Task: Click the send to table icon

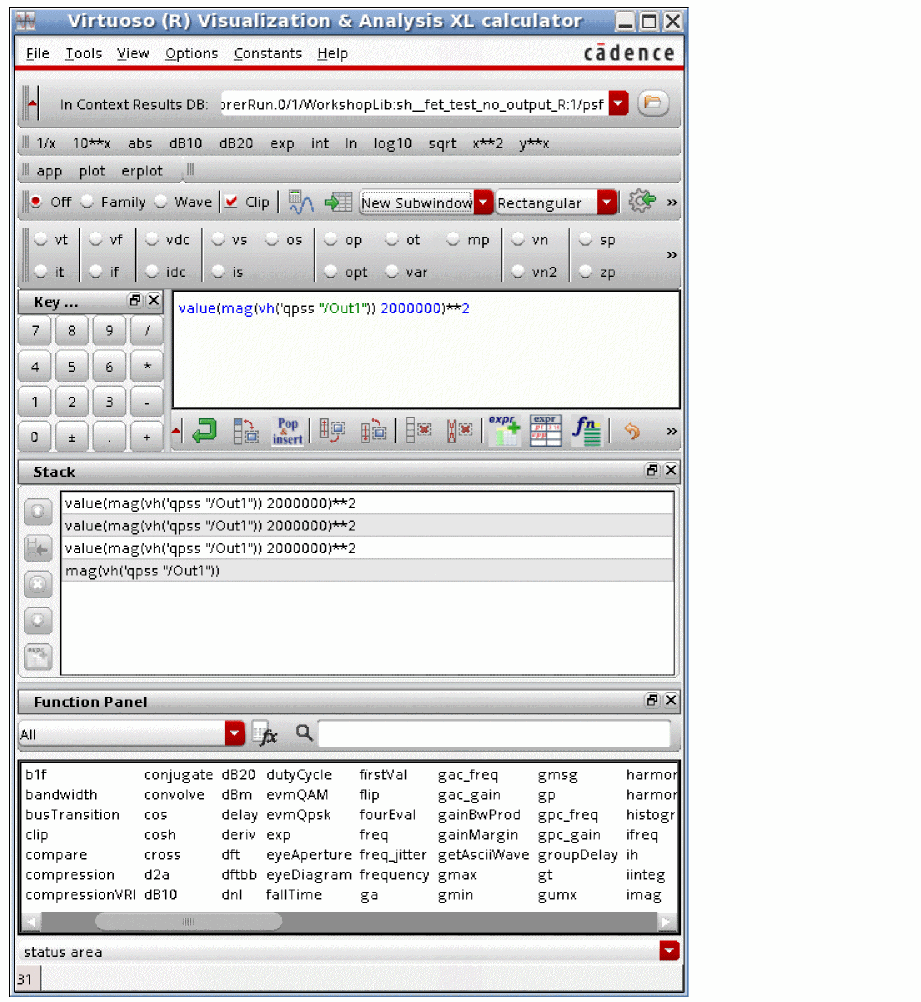Action: click(338, 202)
